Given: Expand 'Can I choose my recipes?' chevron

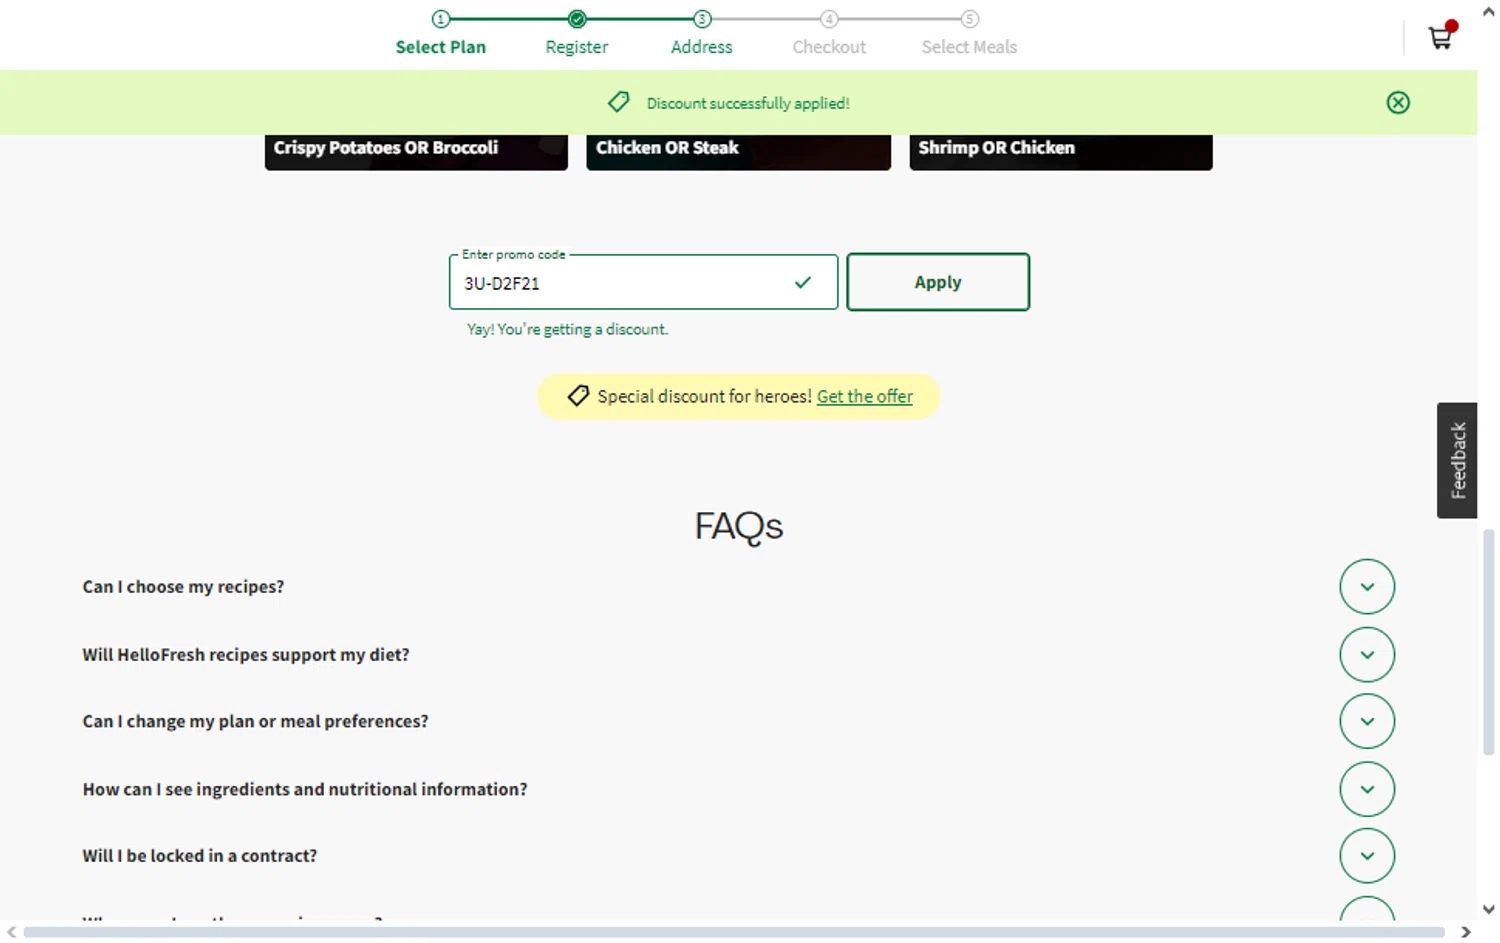Looking at the screenshot, I should click(1367, 587).
